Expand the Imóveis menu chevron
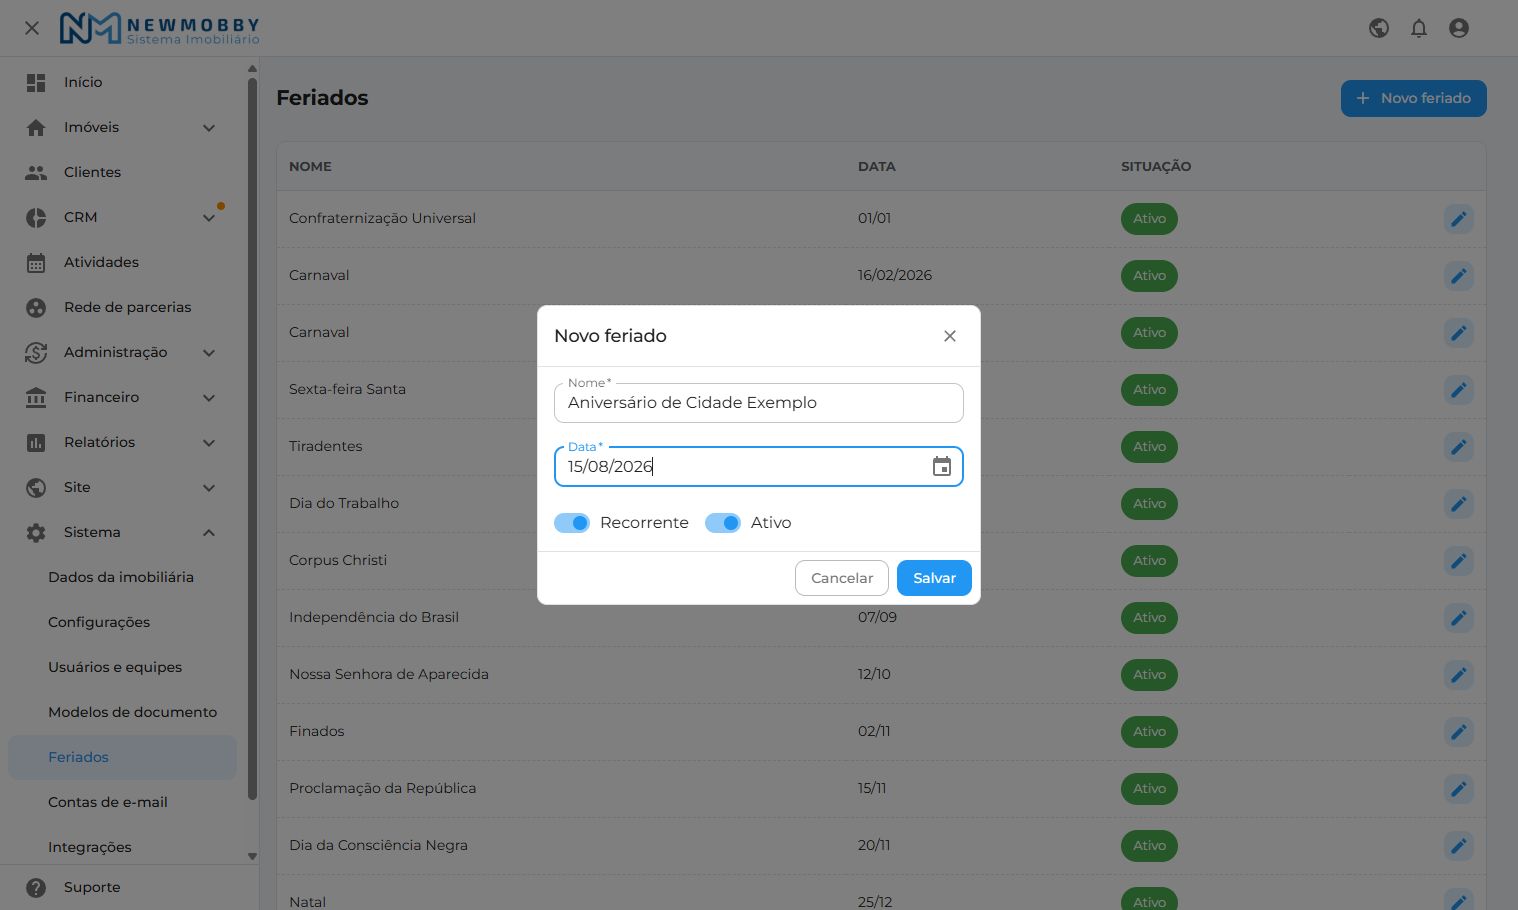Image resolution: width=1518 pixels, height=910 pixels. coord(209,128)
